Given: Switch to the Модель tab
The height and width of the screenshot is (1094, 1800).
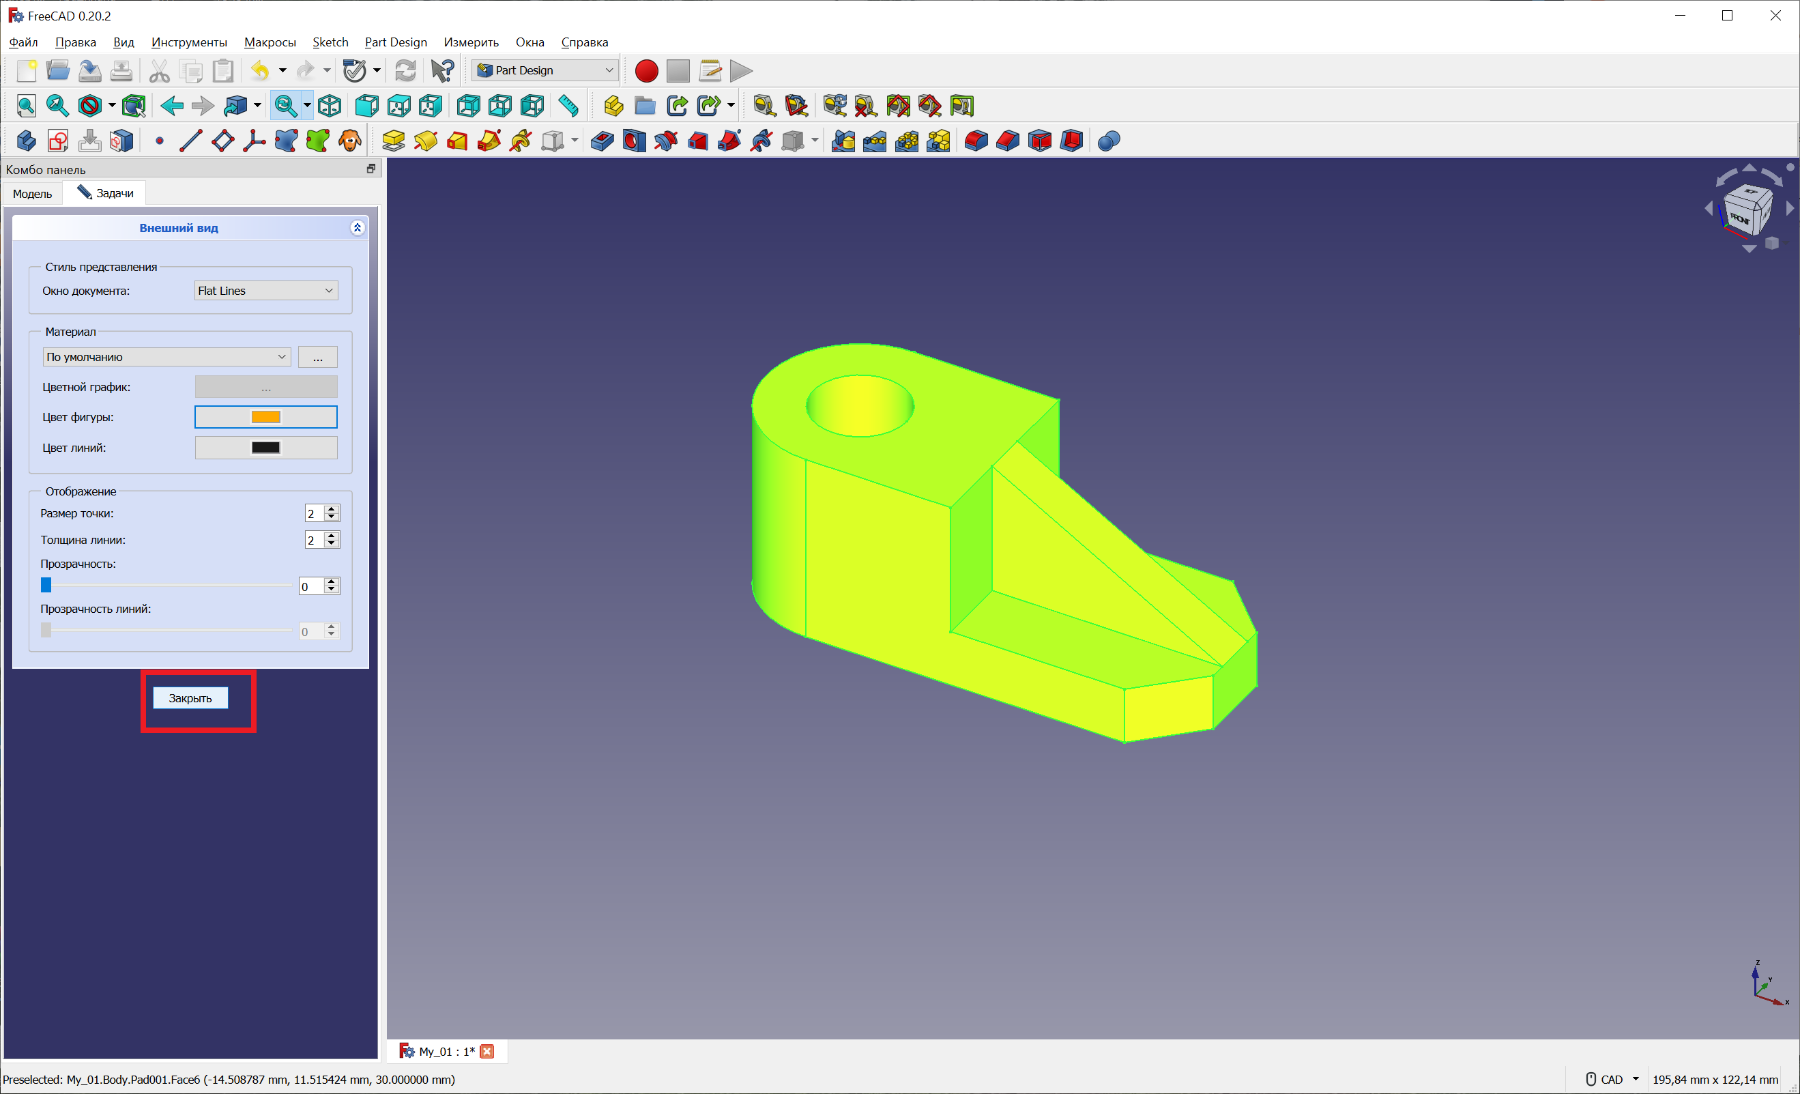Looking at the screenshot, I should pos(33,194).
